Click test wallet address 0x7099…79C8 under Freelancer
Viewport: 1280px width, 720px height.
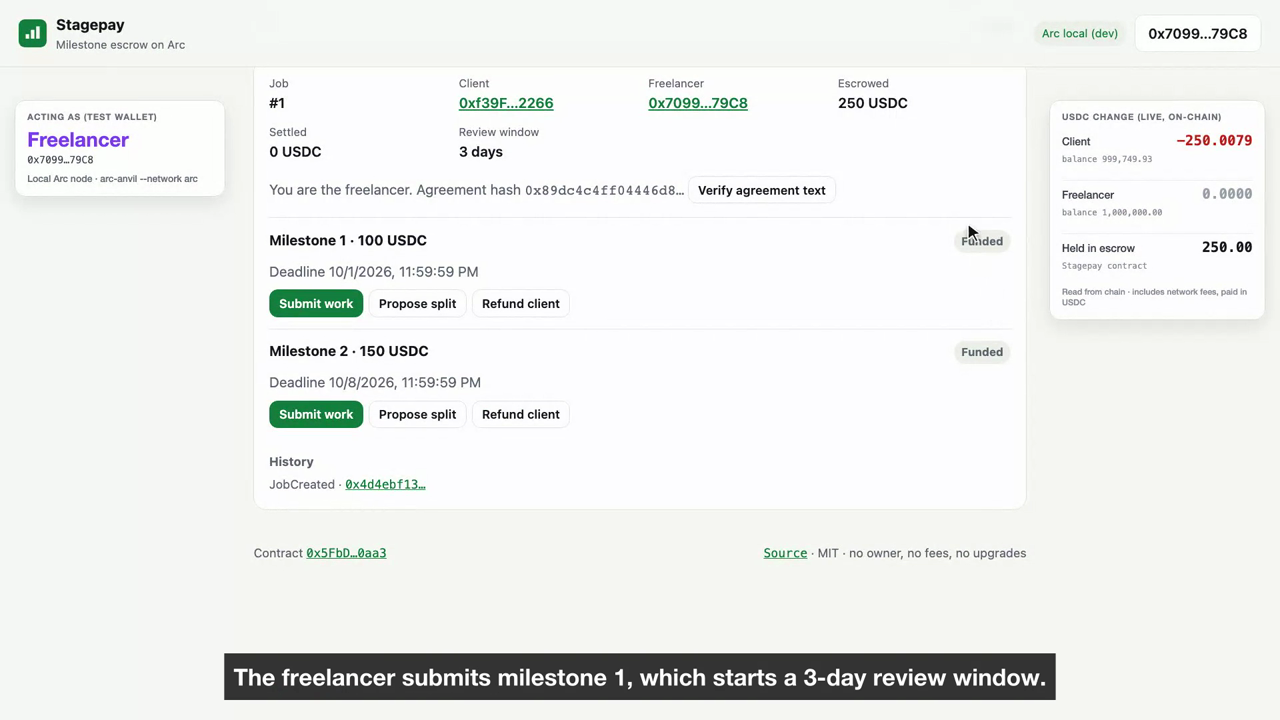click(60, 160)
